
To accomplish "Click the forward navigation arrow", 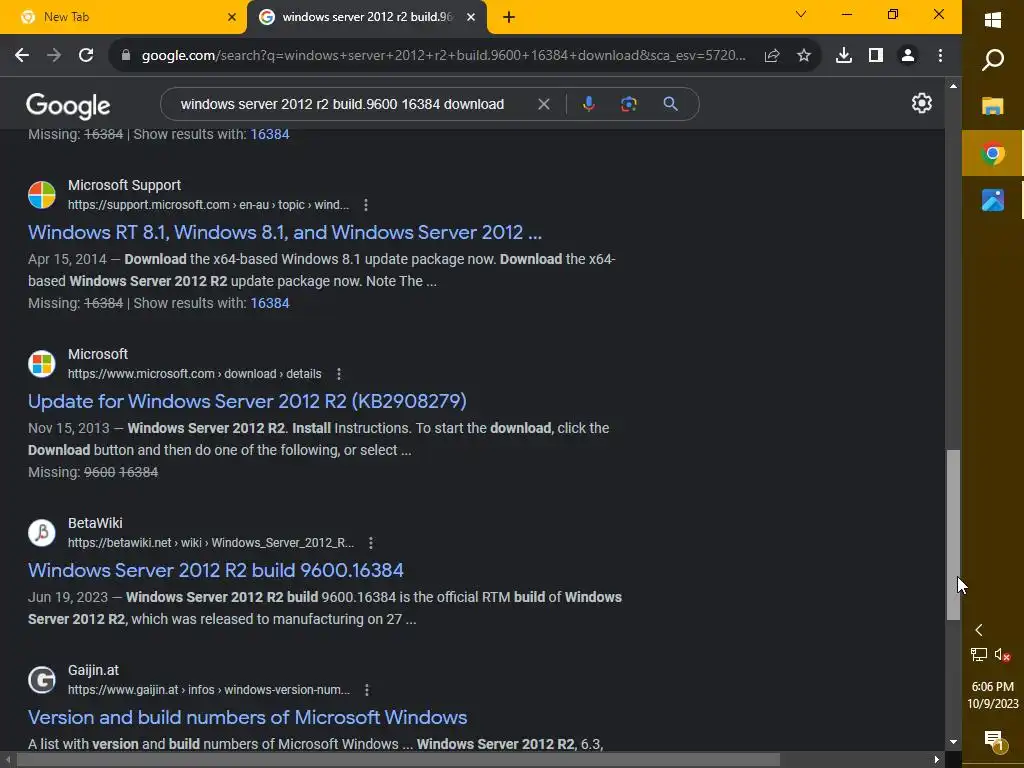I will click(54, 56).
